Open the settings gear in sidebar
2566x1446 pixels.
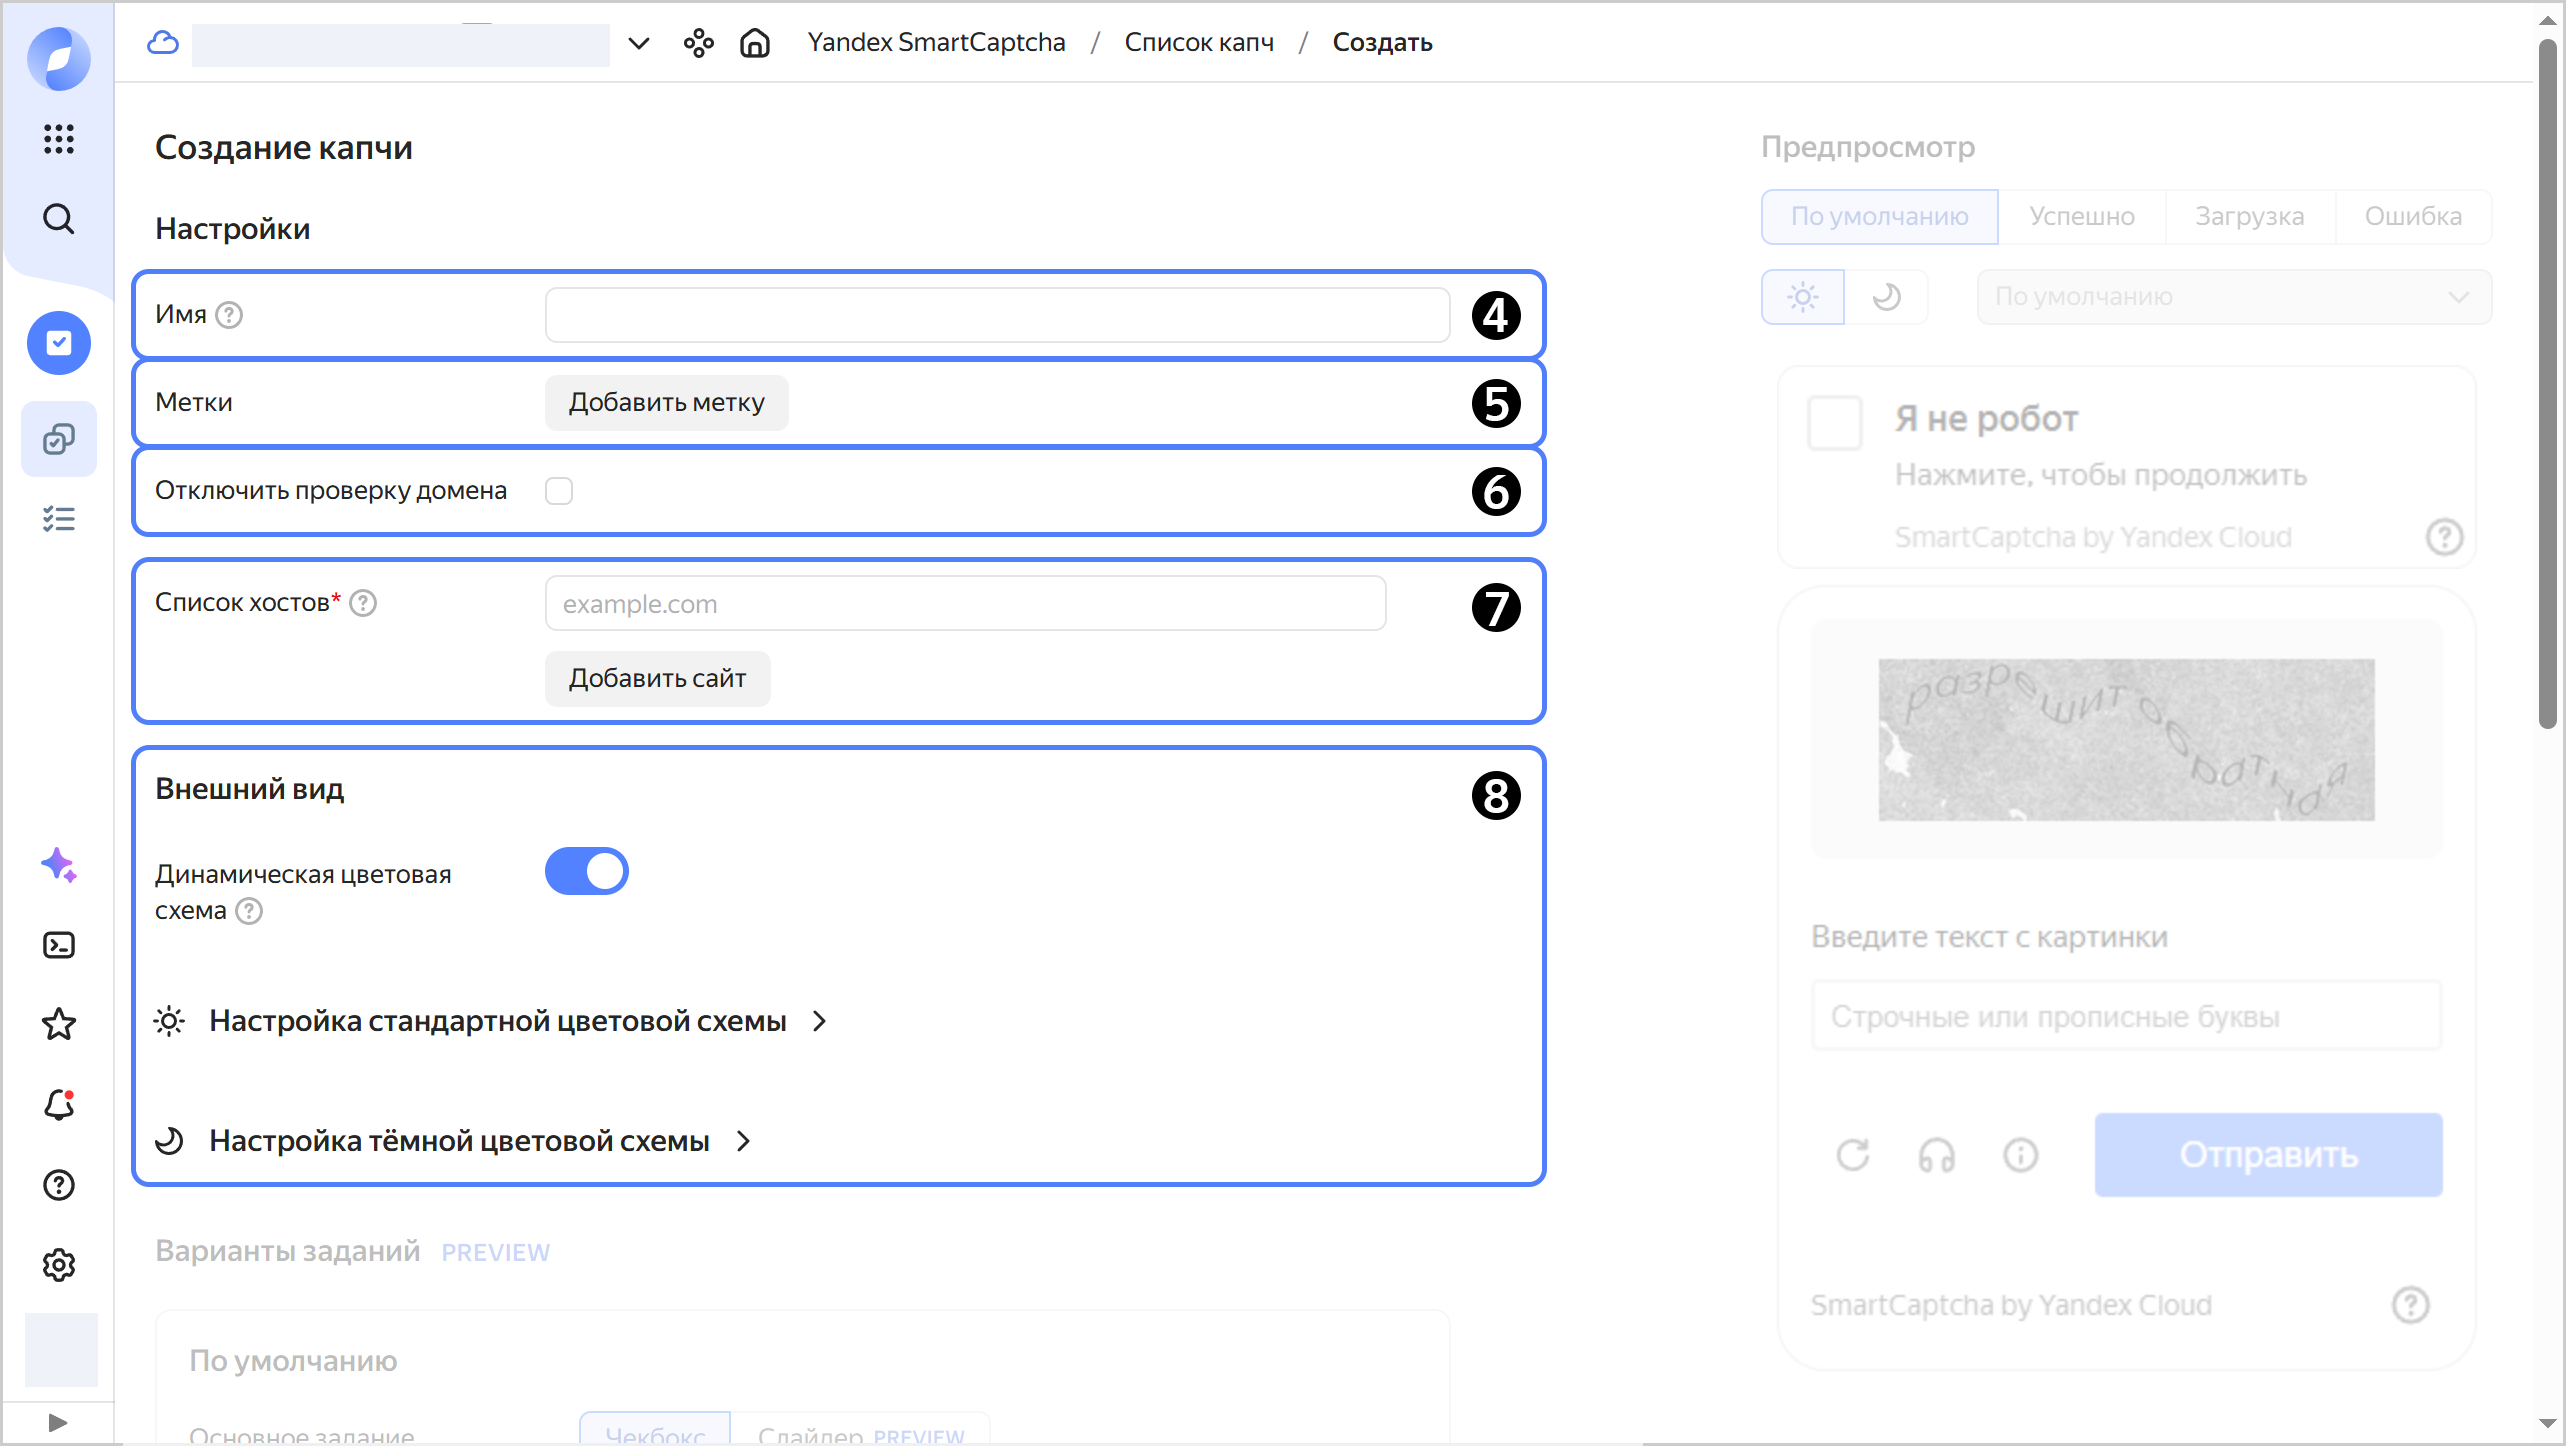pyautogui.click(x=59, y=1265)
